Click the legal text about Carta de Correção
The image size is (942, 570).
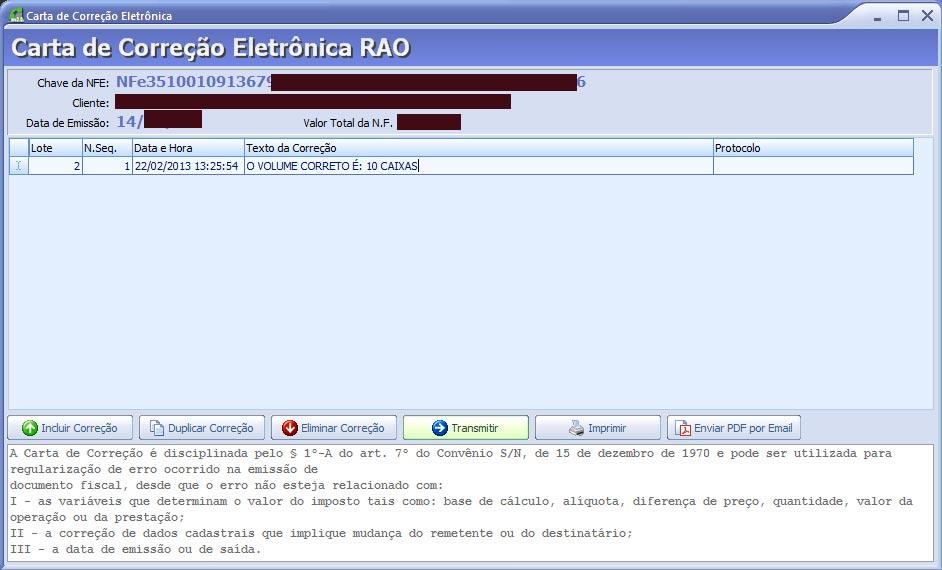pos(470,502)
